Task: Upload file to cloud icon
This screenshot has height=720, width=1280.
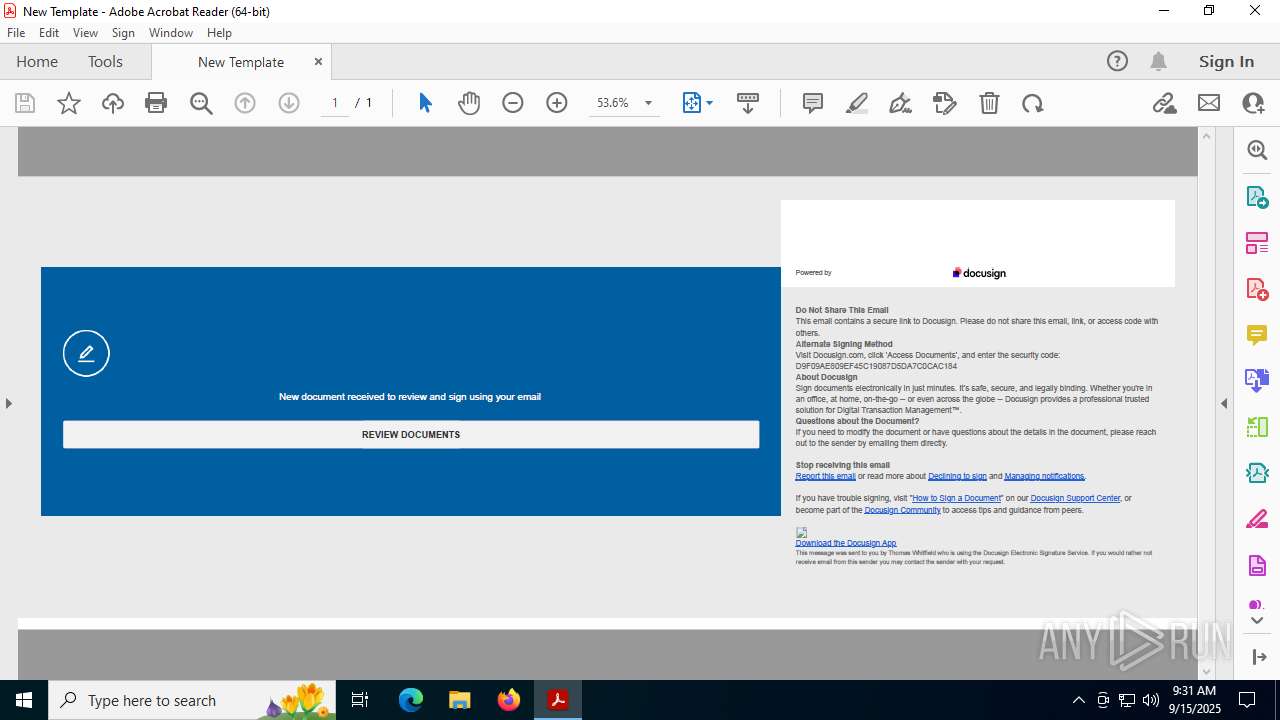Action: click(113, 103)
